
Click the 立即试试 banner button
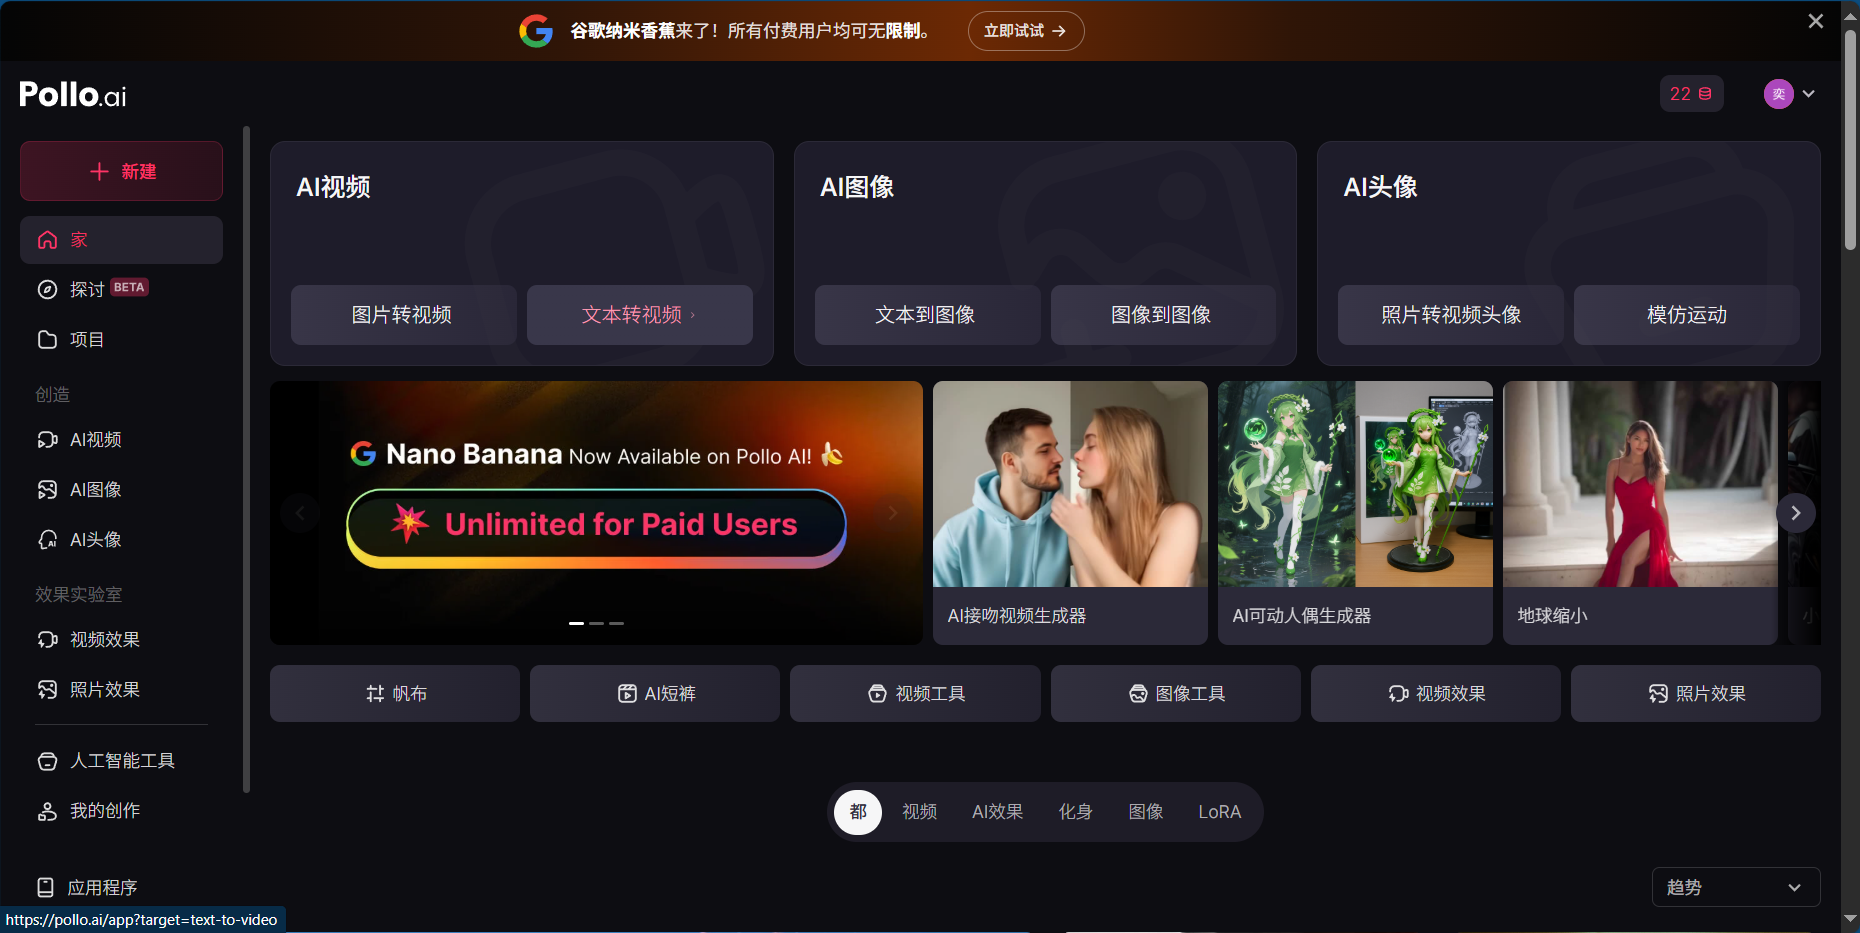[1026, 31]
